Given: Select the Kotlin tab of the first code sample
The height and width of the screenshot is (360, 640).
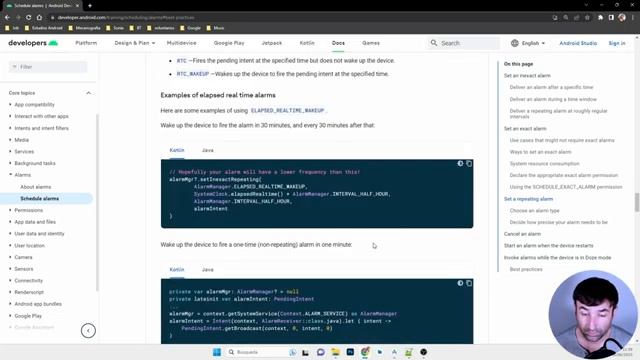Looking at the screenshot, I should pos(177,150).
